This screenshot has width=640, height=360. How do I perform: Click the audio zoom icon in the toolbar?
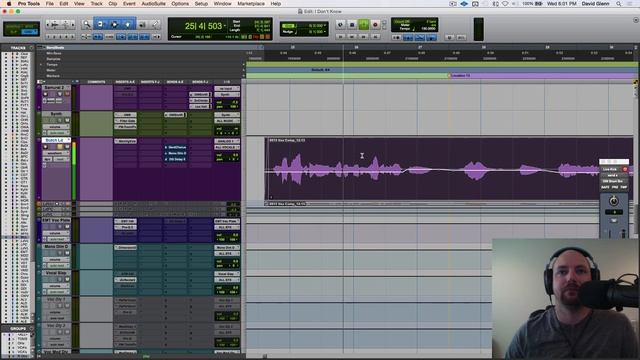coord(55,25)
